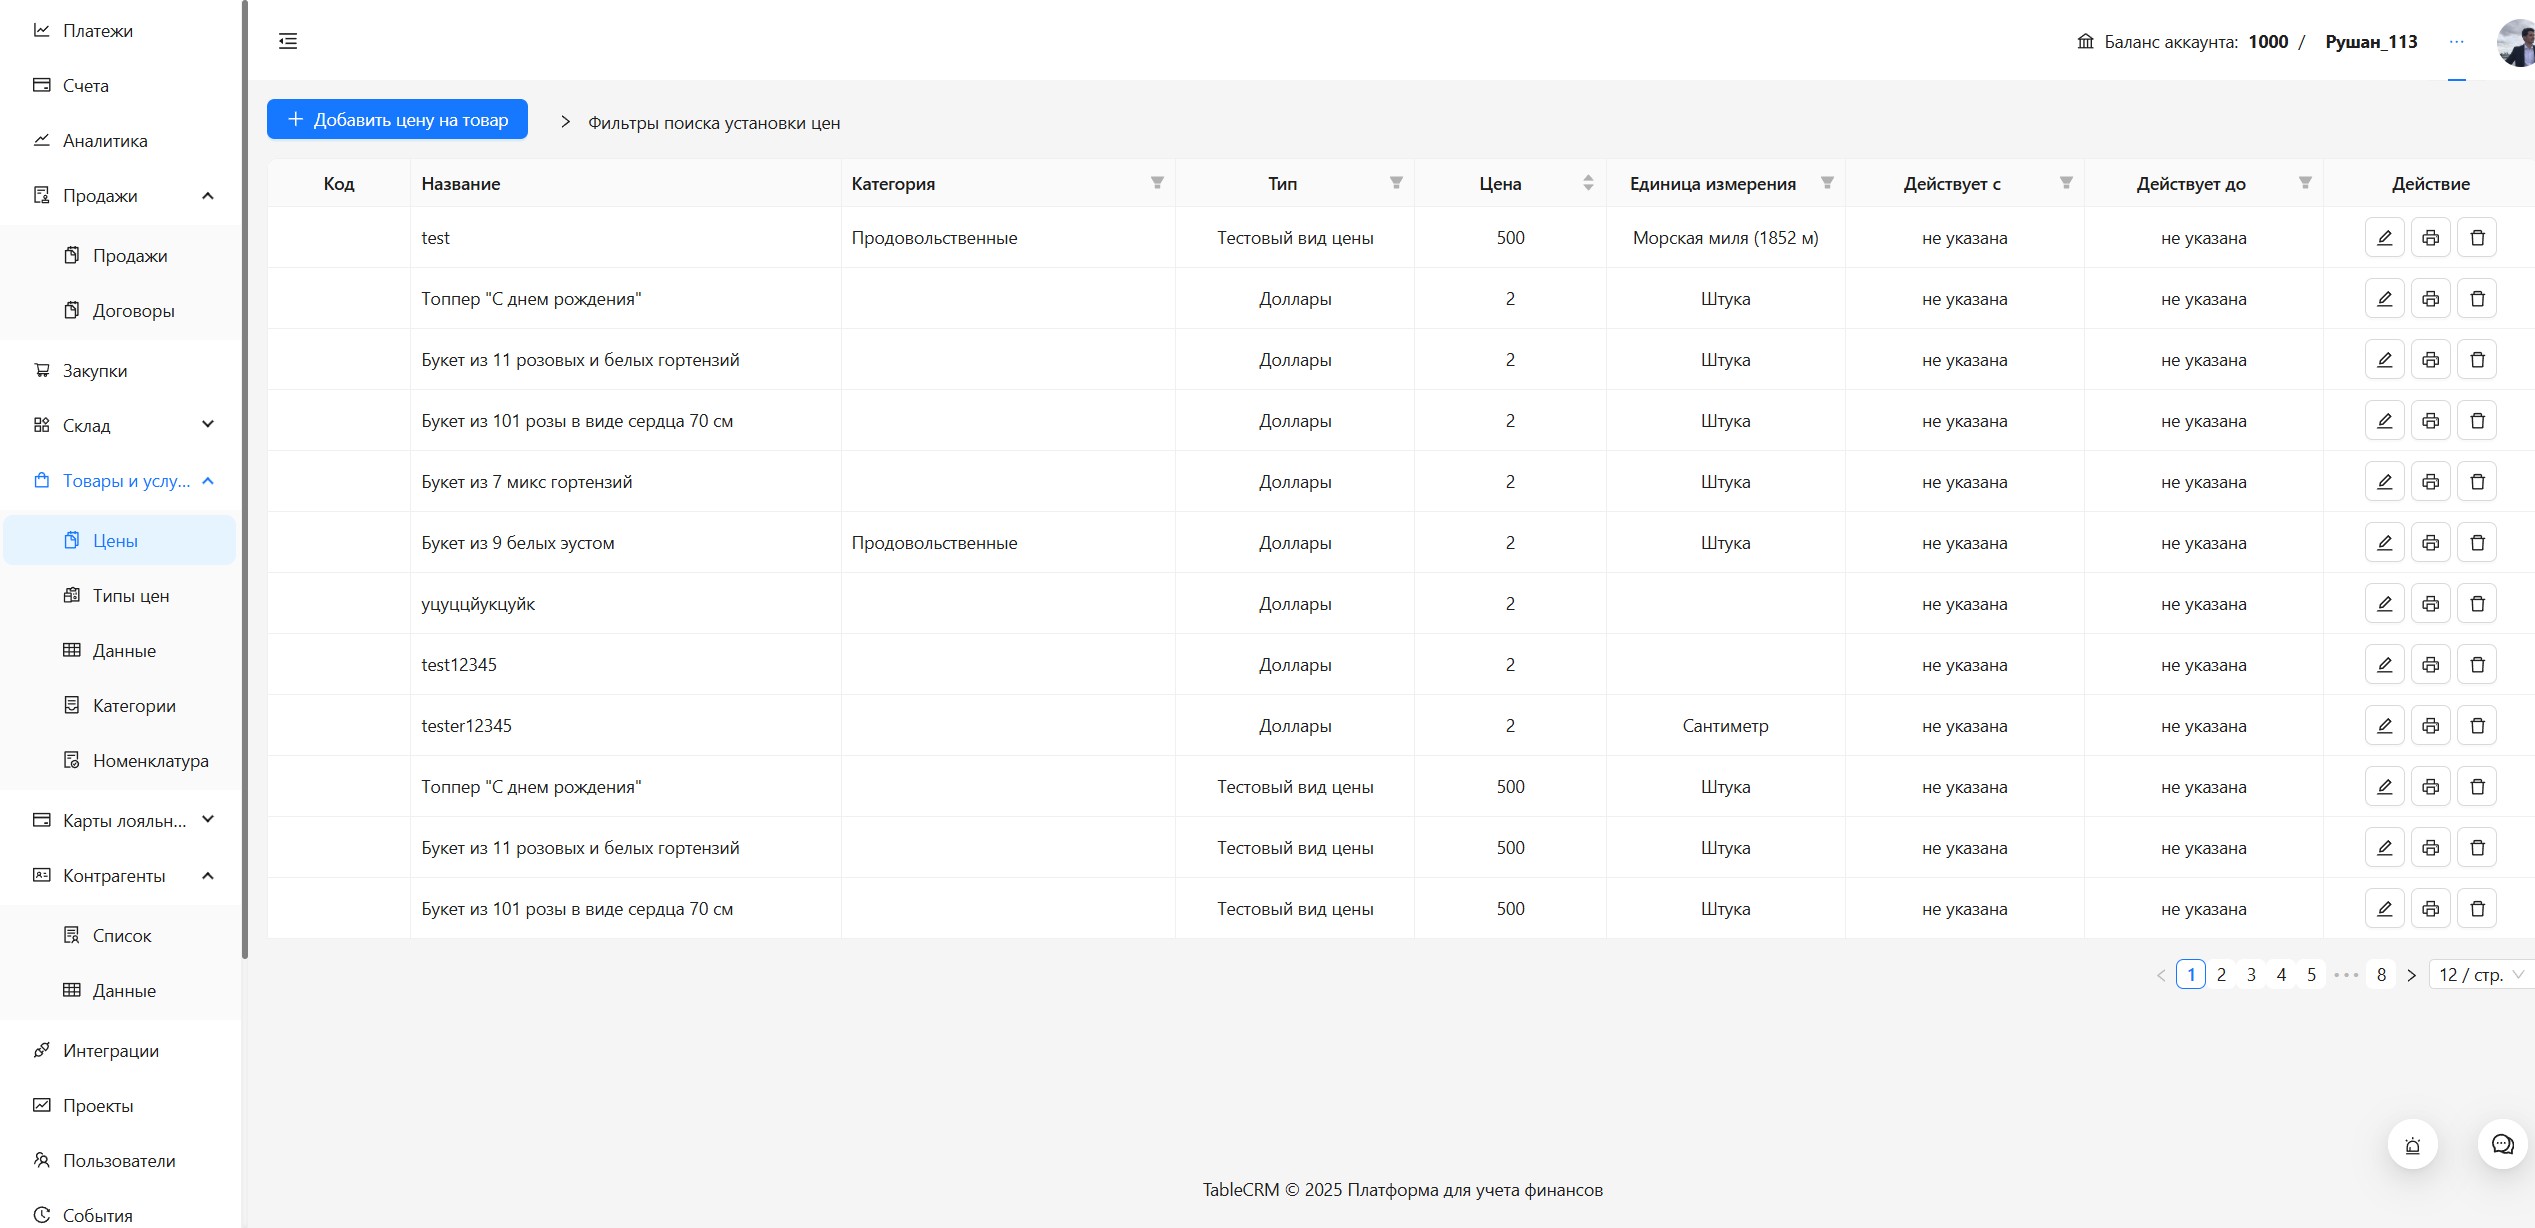The image size is (2535, 1228).
Task: Click the alarm notification floating icon
Action: coord(2412,1146)
